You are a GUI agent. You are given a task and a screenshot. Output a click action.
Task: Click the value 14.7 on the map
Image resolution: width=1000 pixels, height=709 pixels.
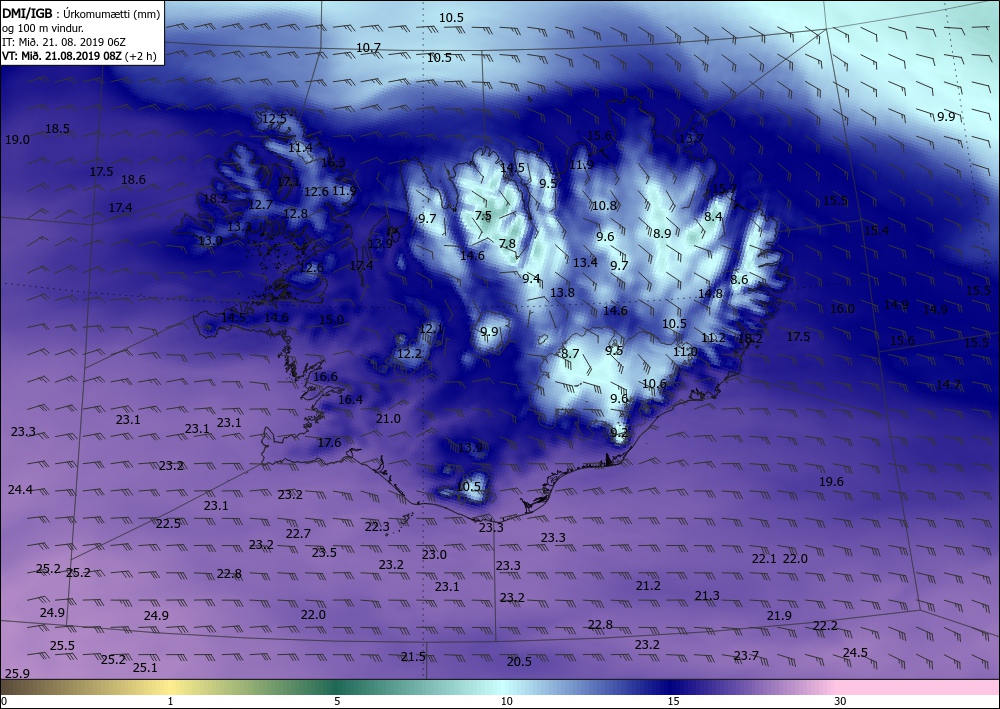(948, 384)
